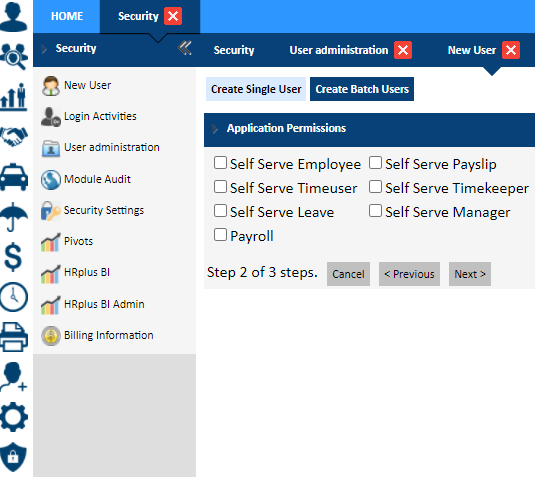Collapse the Application Permissions section arrow
535x477 pixels.
[x=215, y=129]
